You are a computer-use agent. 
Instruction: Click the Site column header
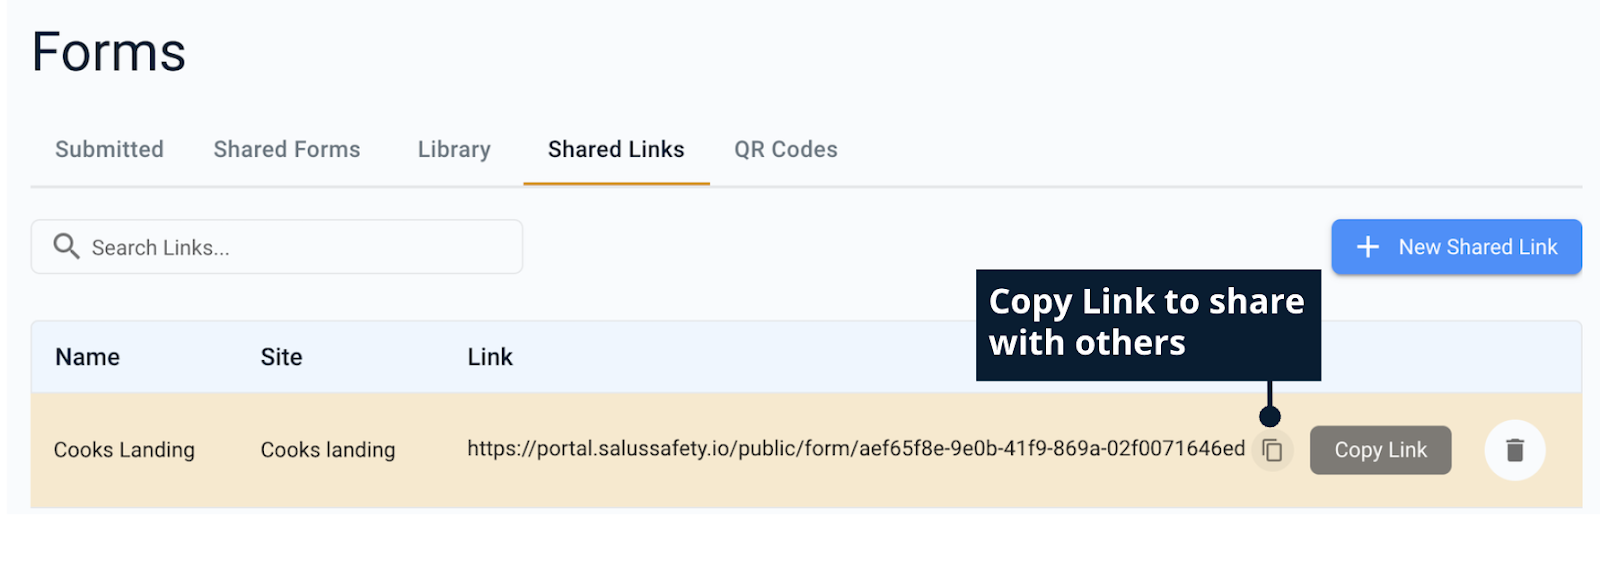[x=281, y=357]
